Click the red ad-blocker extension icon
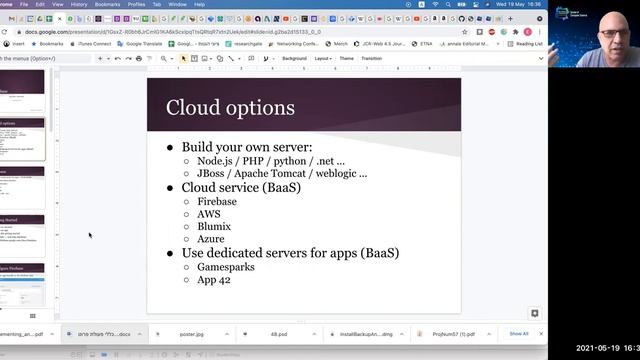Viewport: 640px width, 360px height. coord(492,32)
